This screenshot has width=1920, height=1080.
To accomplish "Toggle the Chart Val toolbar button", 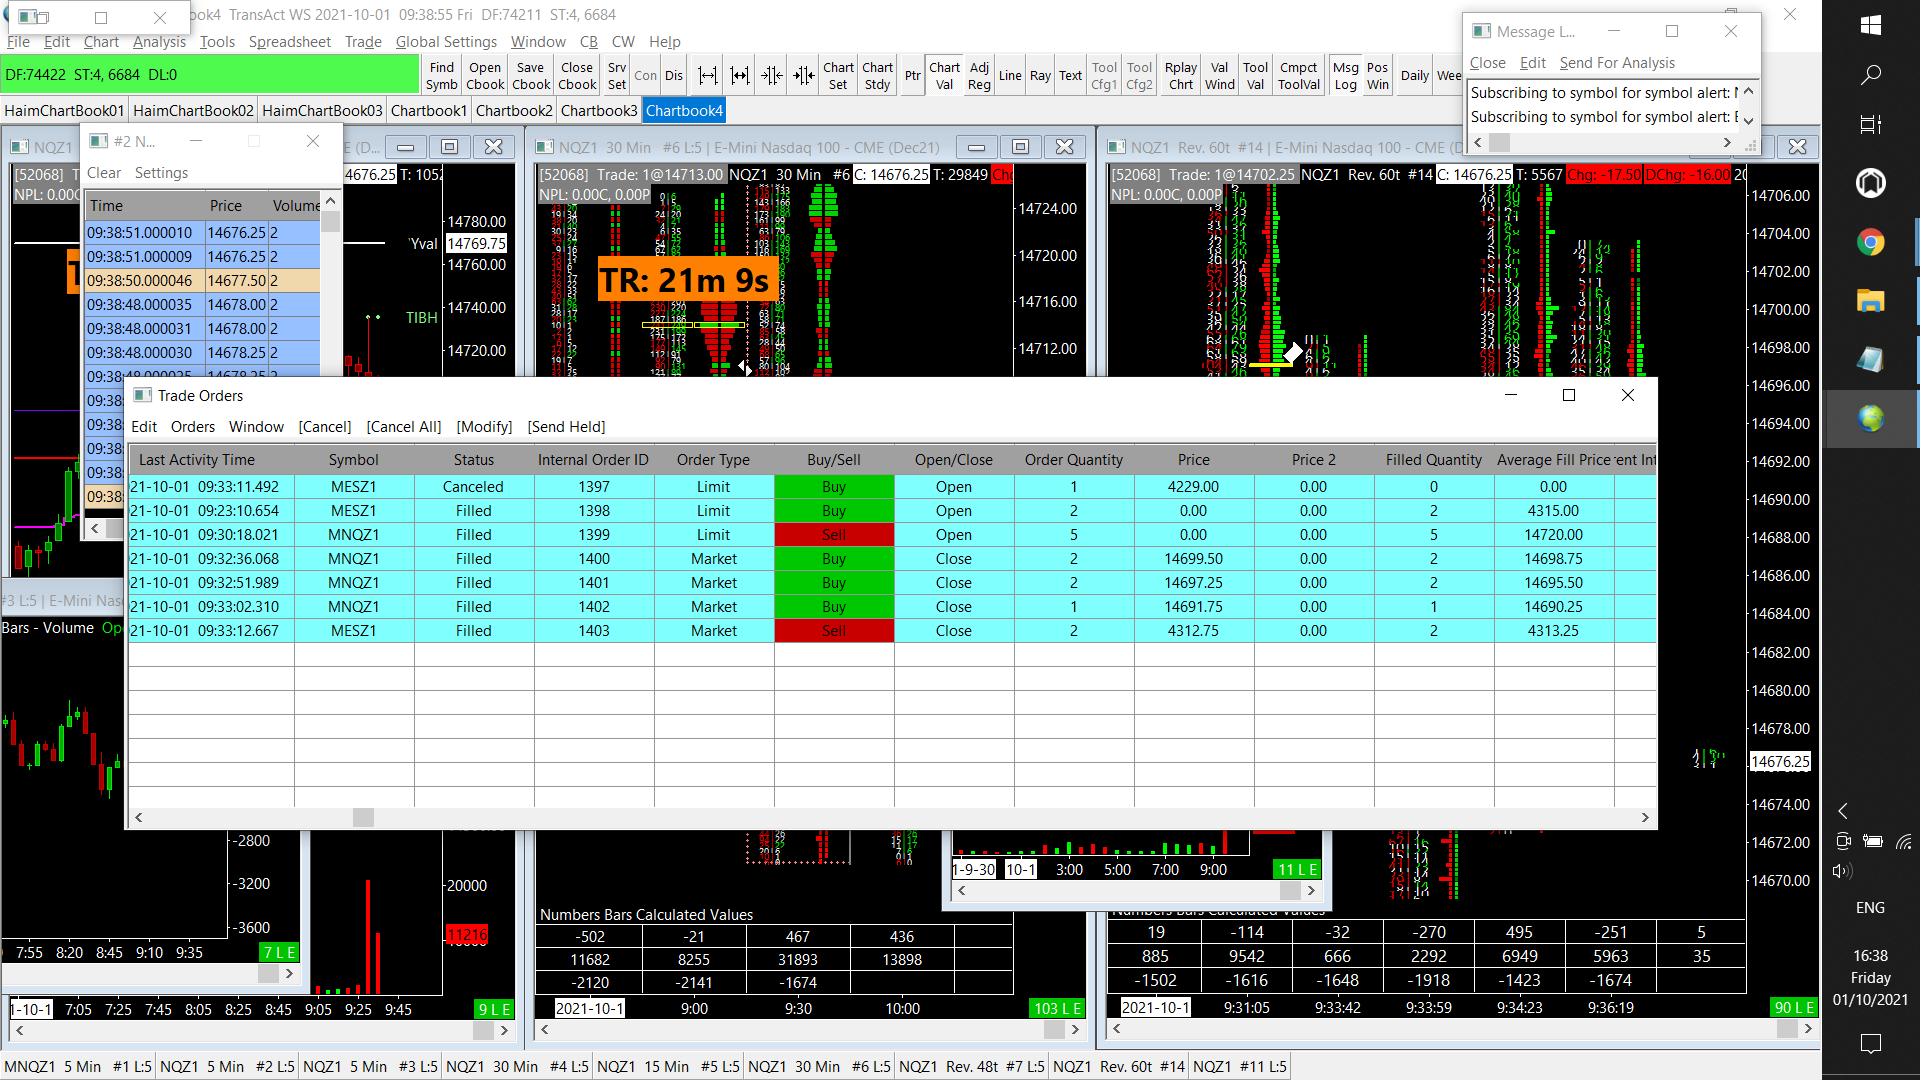I will 943,76.
